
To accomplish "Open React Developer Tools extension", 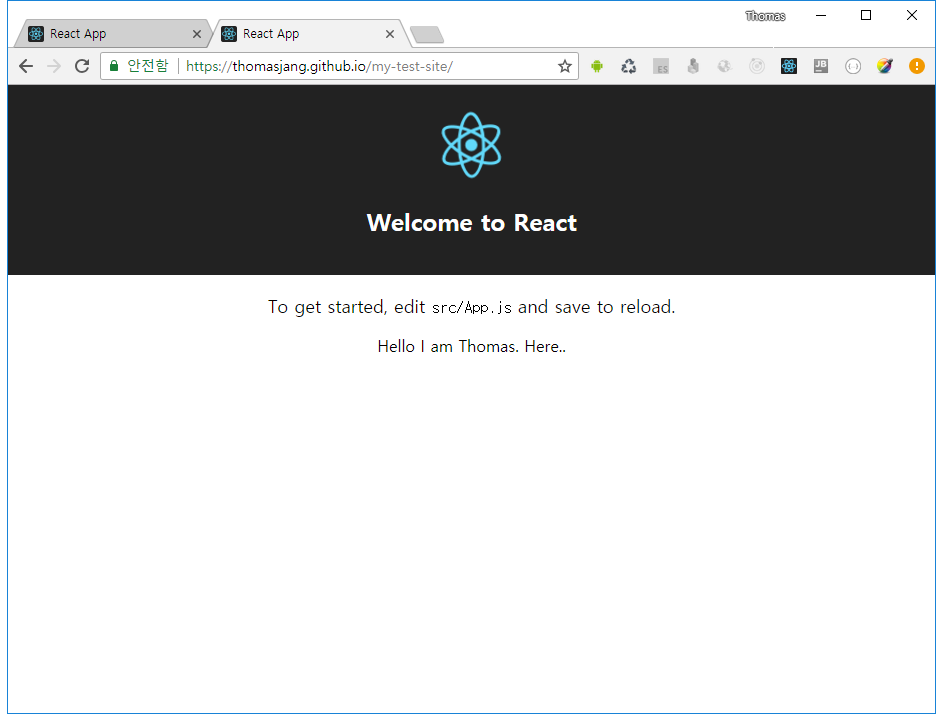I will tap(789, 66).
